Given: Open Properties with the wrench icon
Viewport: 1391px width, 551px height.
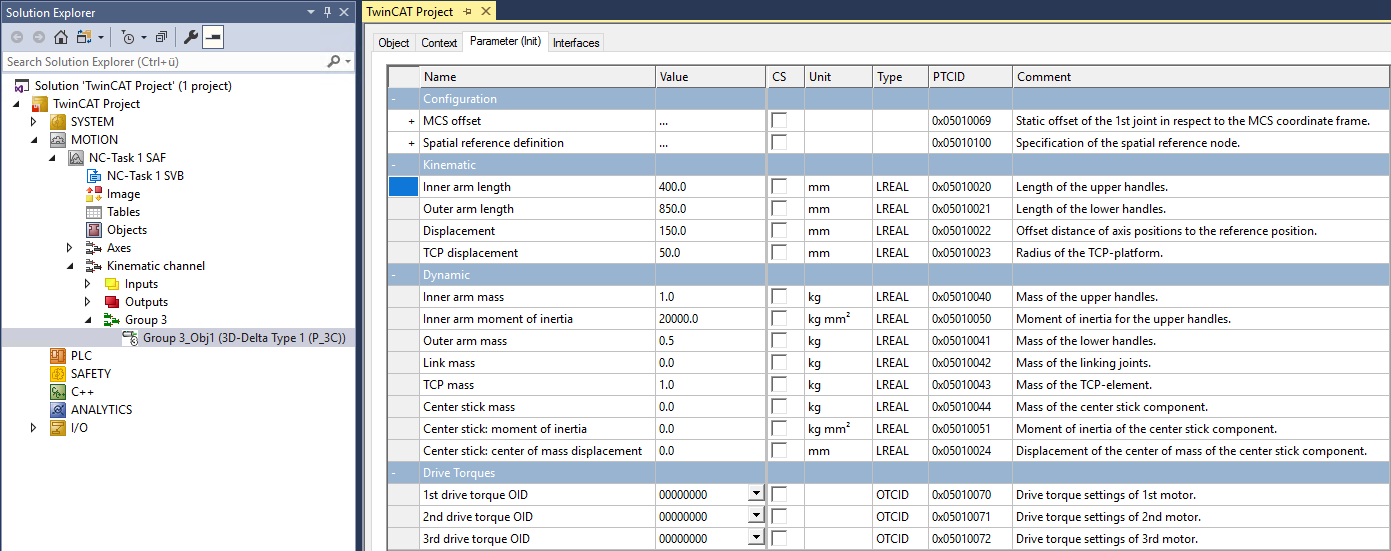Looking at the screenshot, I should (x=191, y=37).
